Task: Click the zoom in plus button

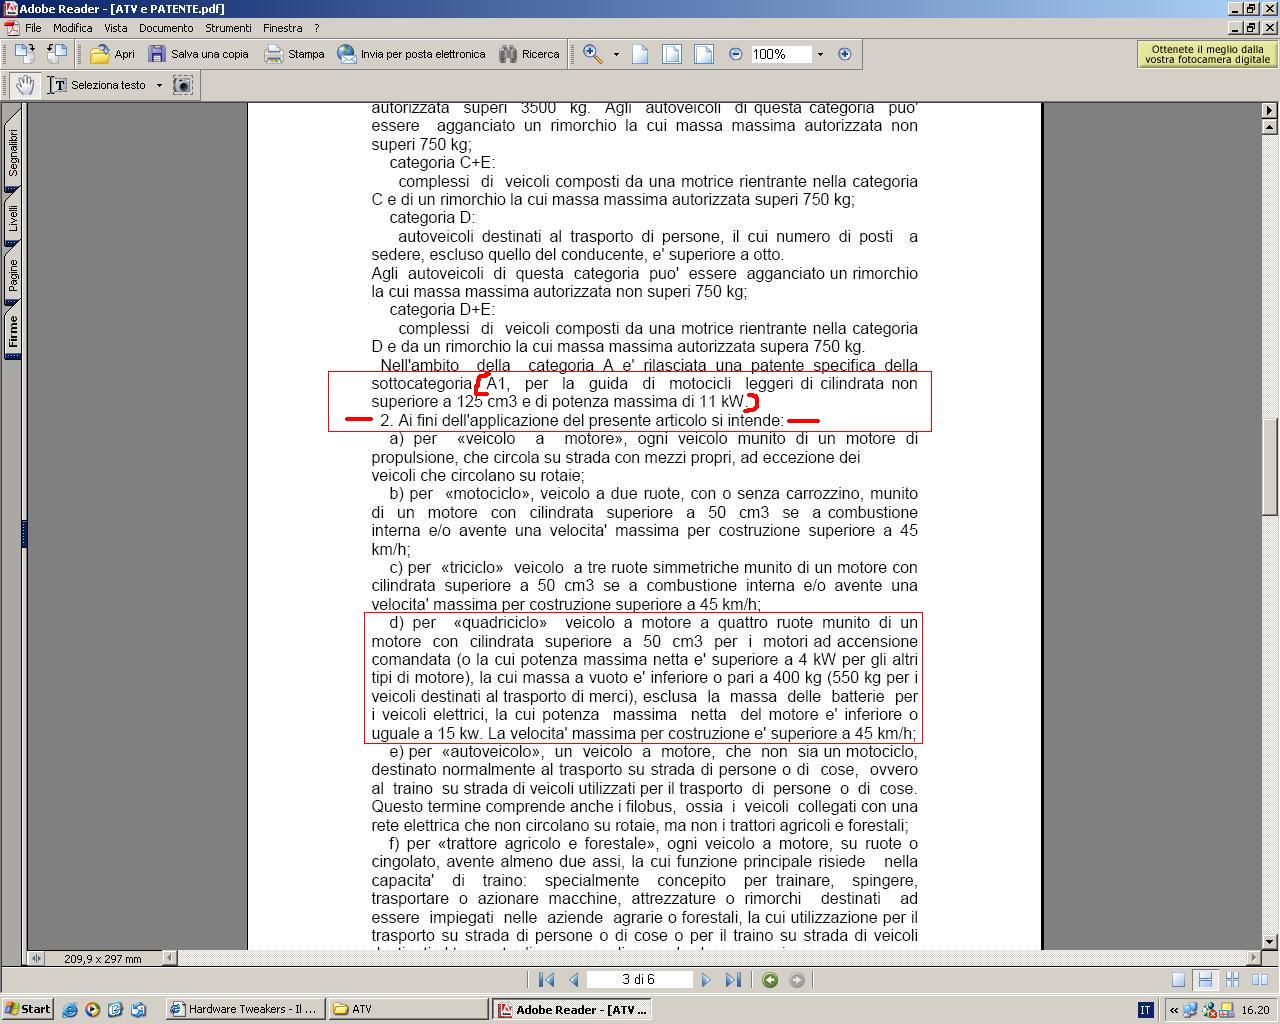Action: coord(845,54)
